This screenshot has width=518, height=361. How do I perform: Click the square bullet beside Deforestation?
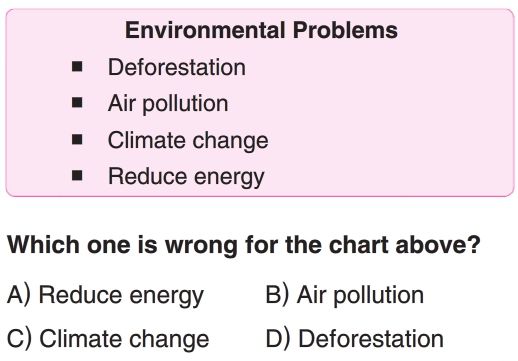click(x=77, y=66)
